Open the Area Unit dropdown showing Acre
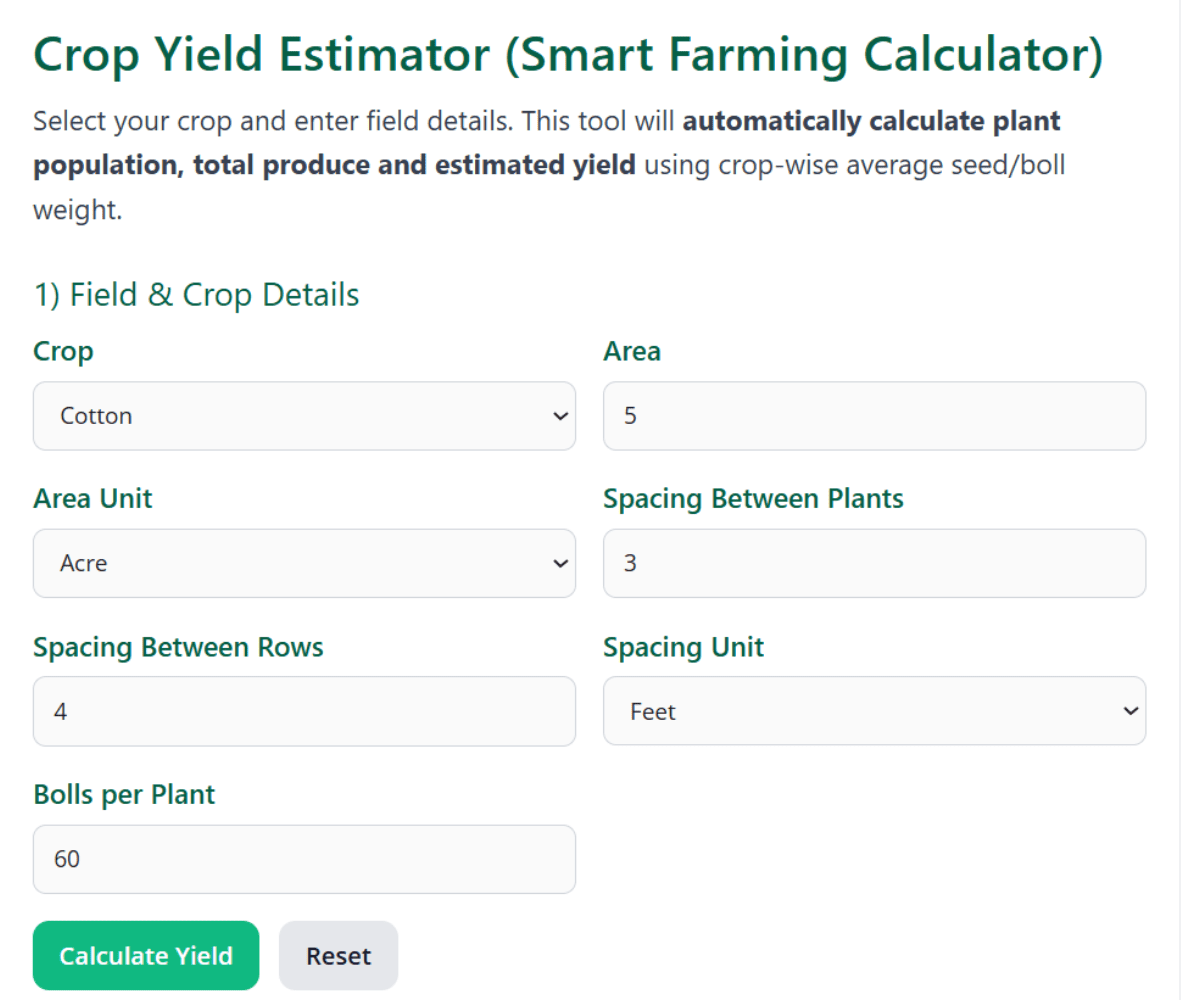This screenshot has width=1200, height=1000. (x=304, y=563)
